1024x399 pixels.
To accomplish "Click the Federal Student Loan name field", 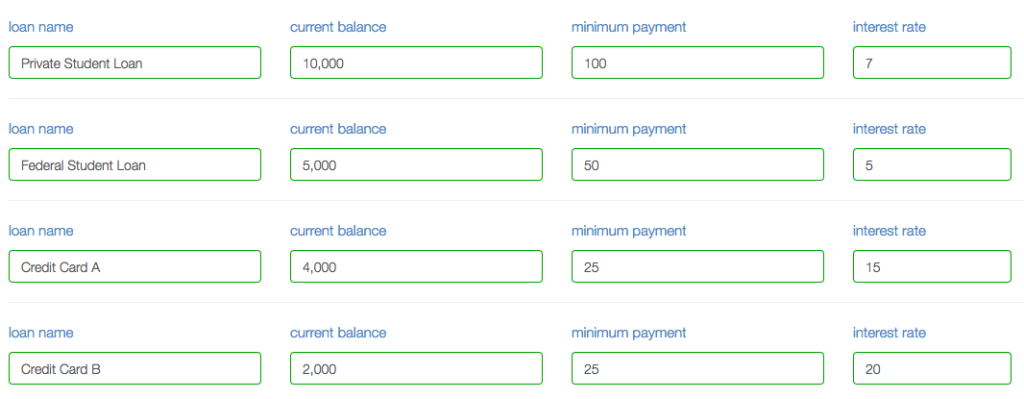I will (x=135, y=165).
